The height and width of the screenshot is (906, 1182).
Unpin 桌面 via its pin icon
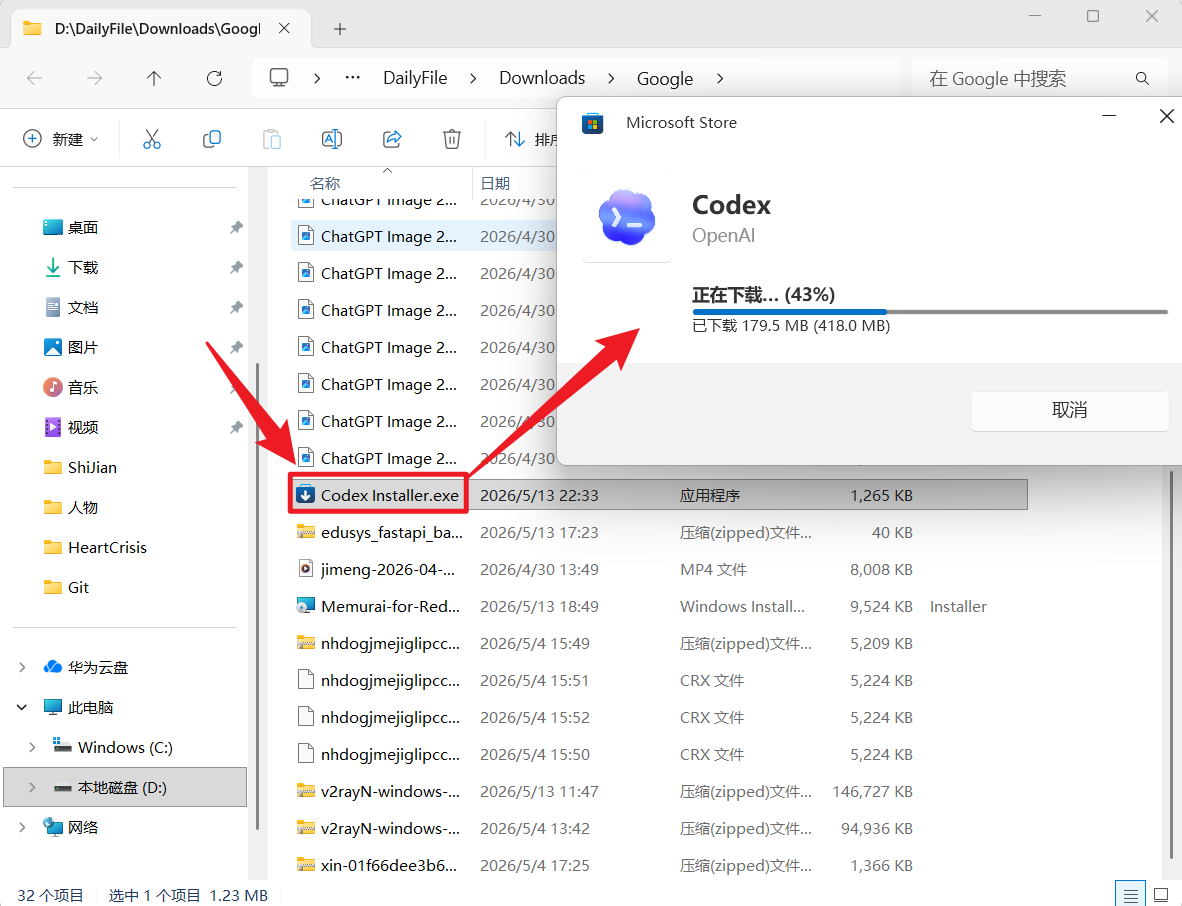(236, 228)
